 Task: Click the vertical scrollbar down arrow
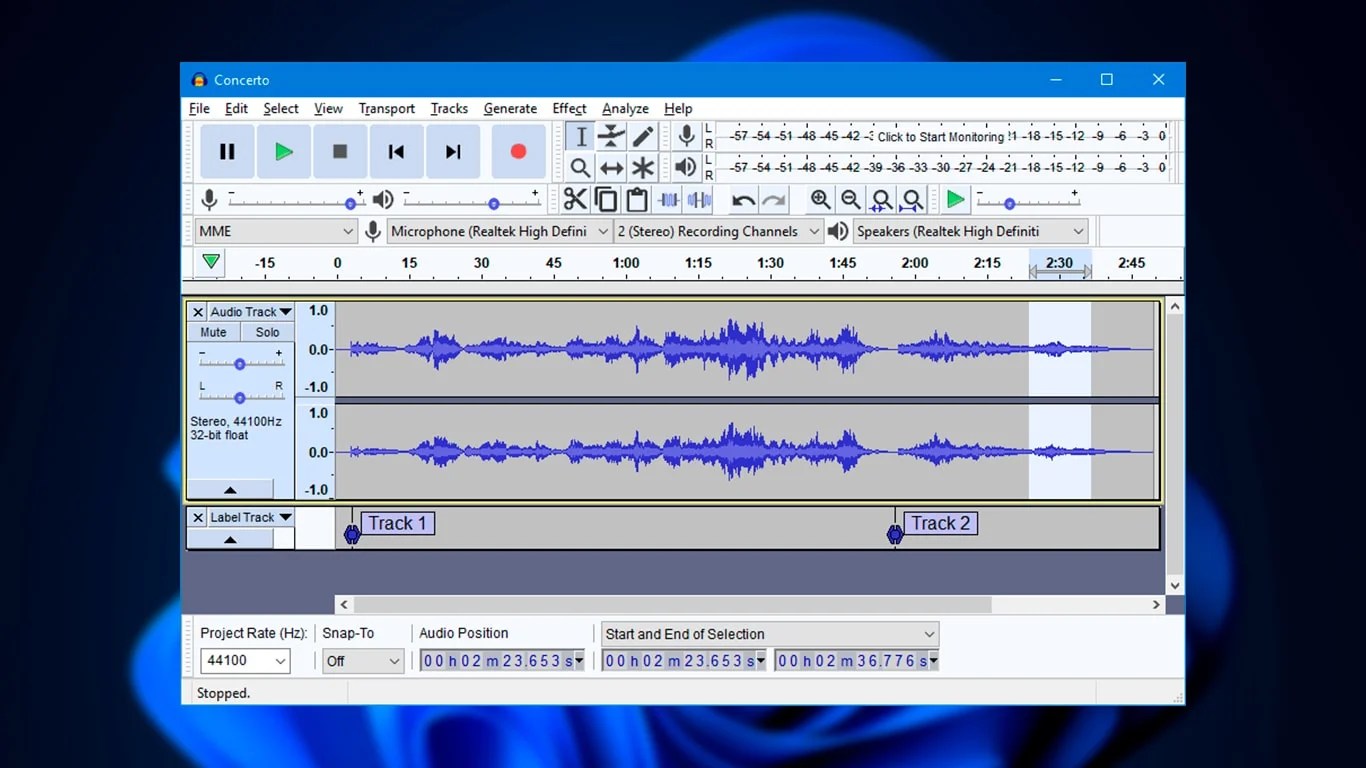(x=1175, y=586)
